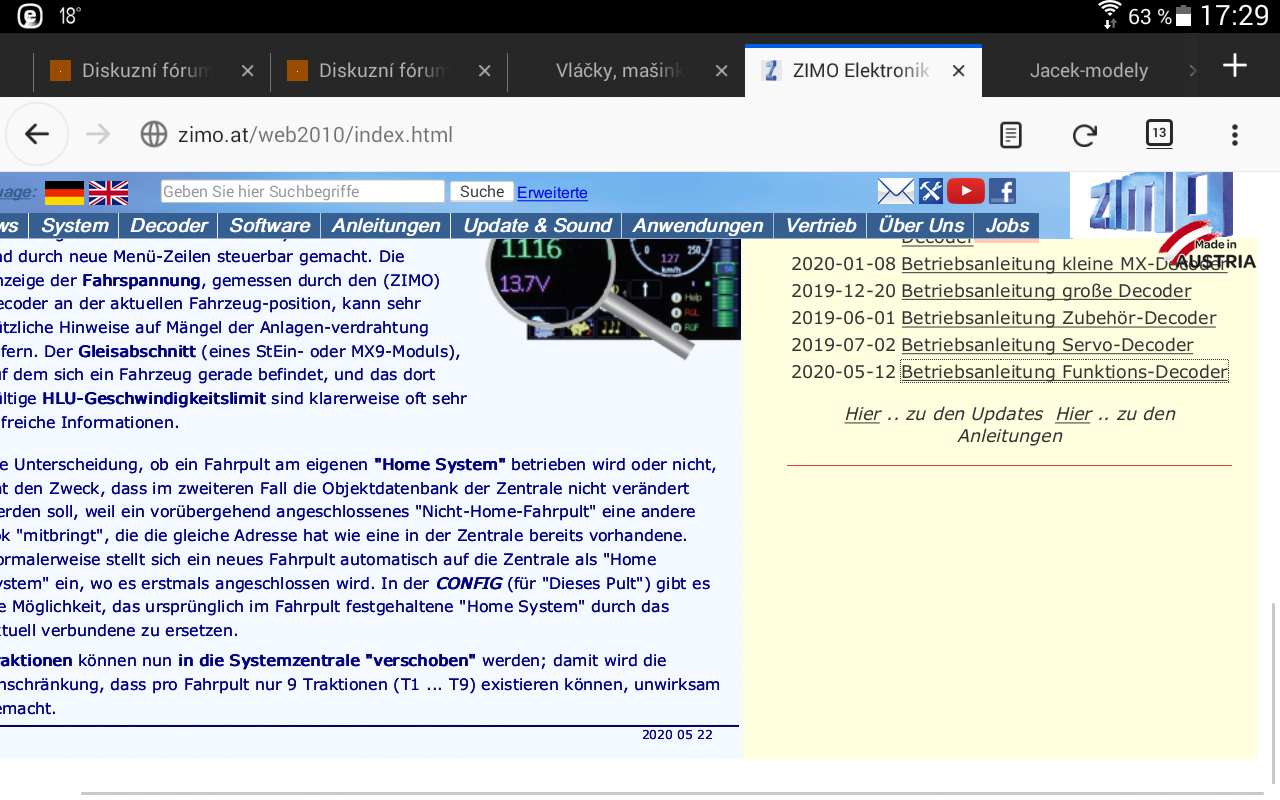Close the ZIMO Elektronik tab
Screen dimensions: 1280x800
pos(958,71)
